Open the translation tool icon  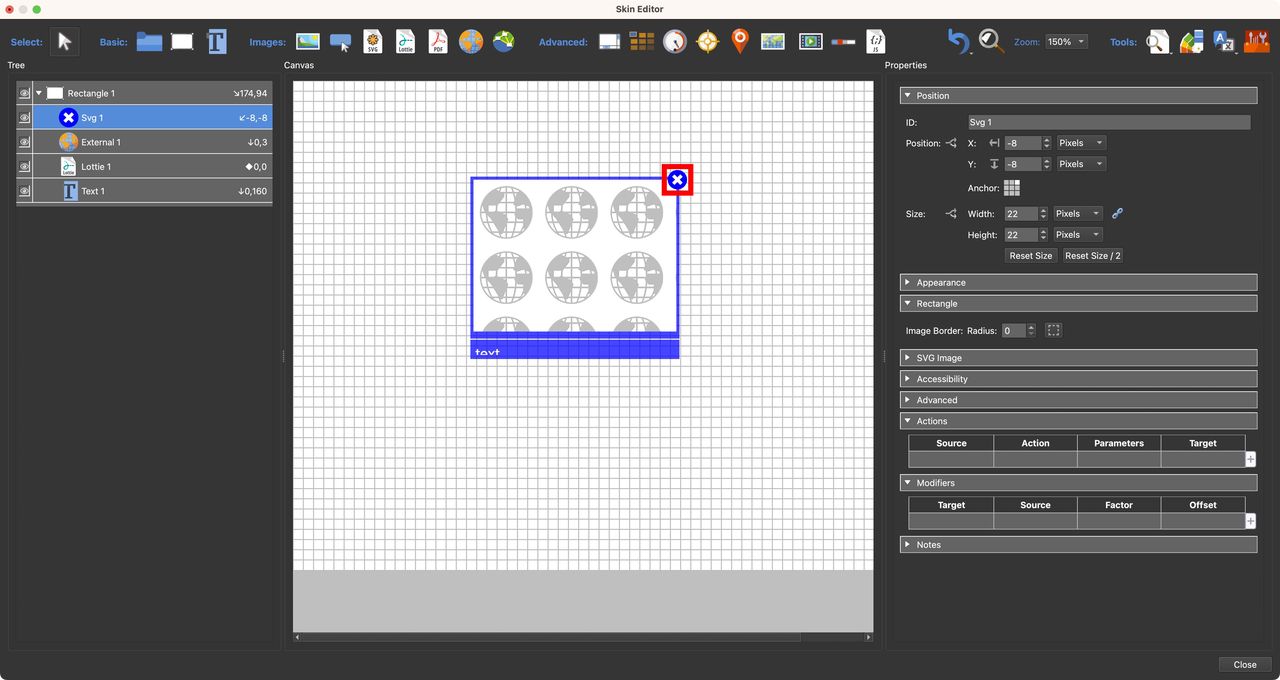coord(1224,41)
